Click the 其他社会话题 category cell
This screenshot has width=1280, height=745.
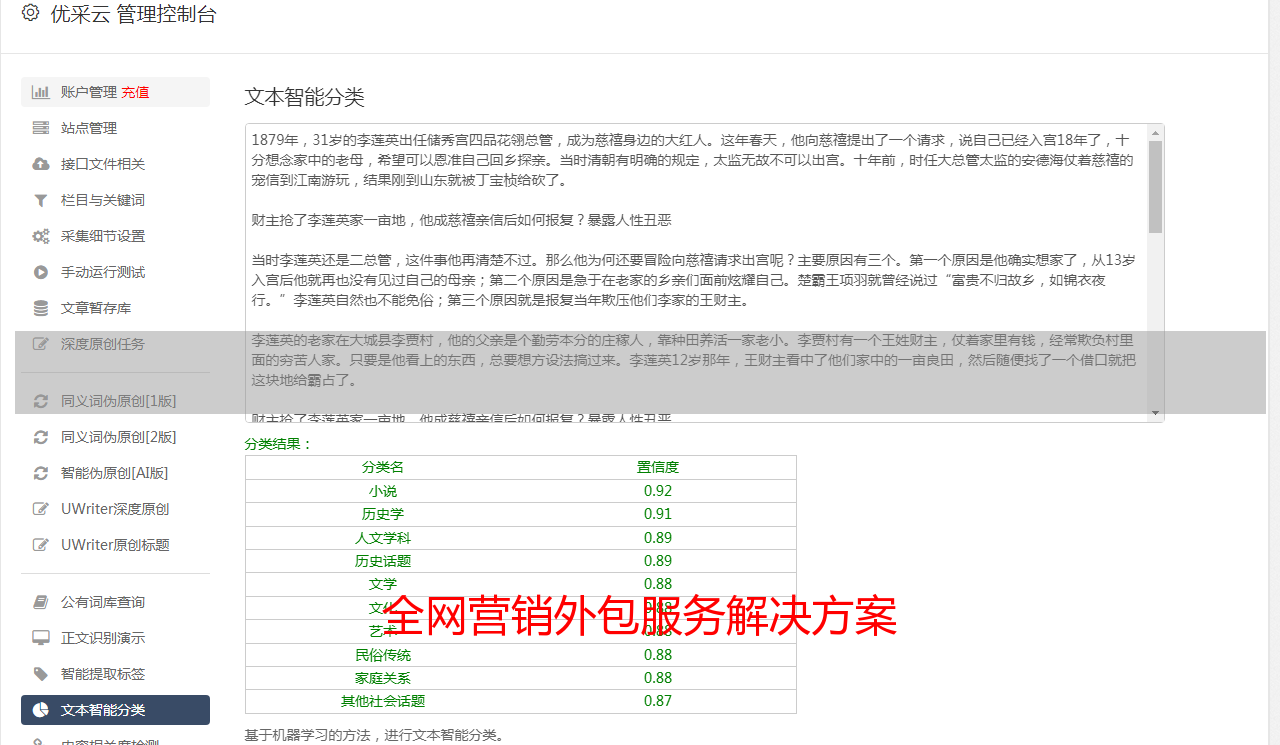pyautogui.click(x=383, y=701)
